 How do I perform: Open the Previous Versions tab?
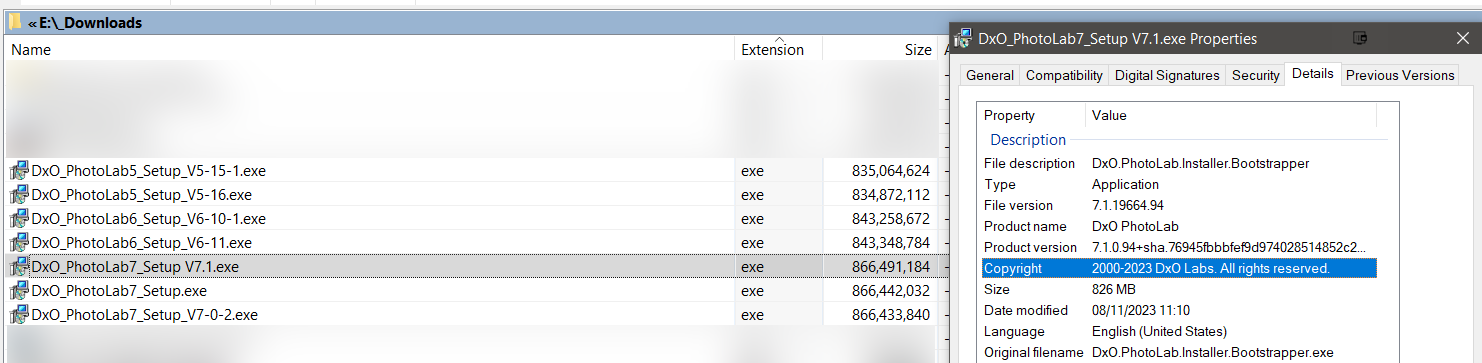coord(1400,75)
